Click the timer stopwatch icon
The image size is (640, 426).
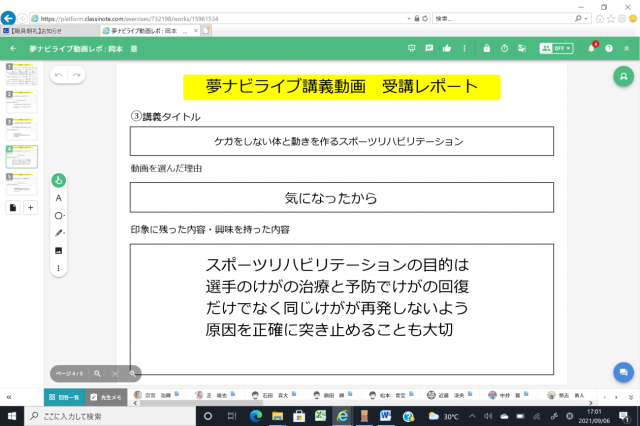(504, 48)
